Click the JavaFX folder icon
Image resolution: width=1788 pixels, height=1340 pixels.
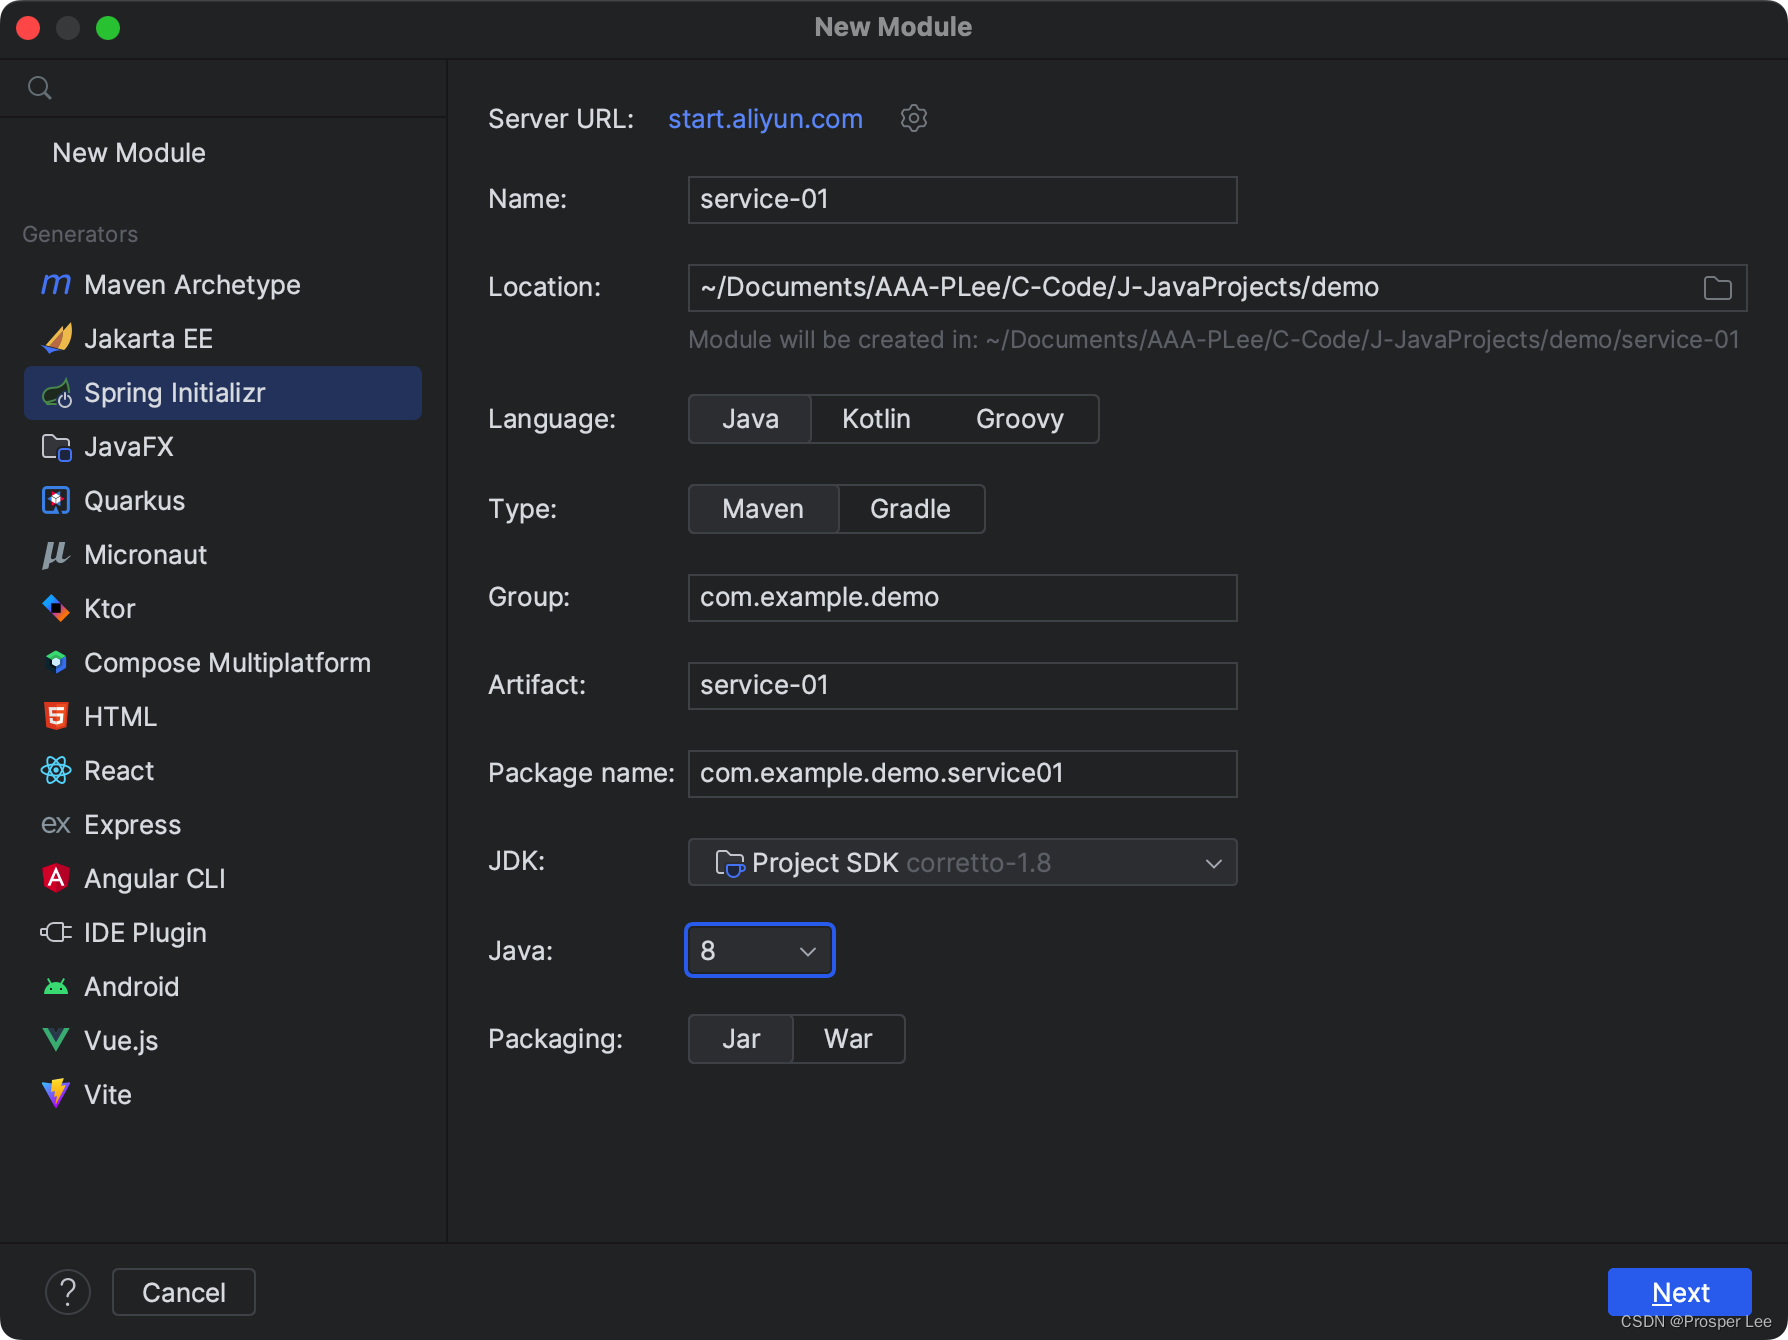point(56,447)
